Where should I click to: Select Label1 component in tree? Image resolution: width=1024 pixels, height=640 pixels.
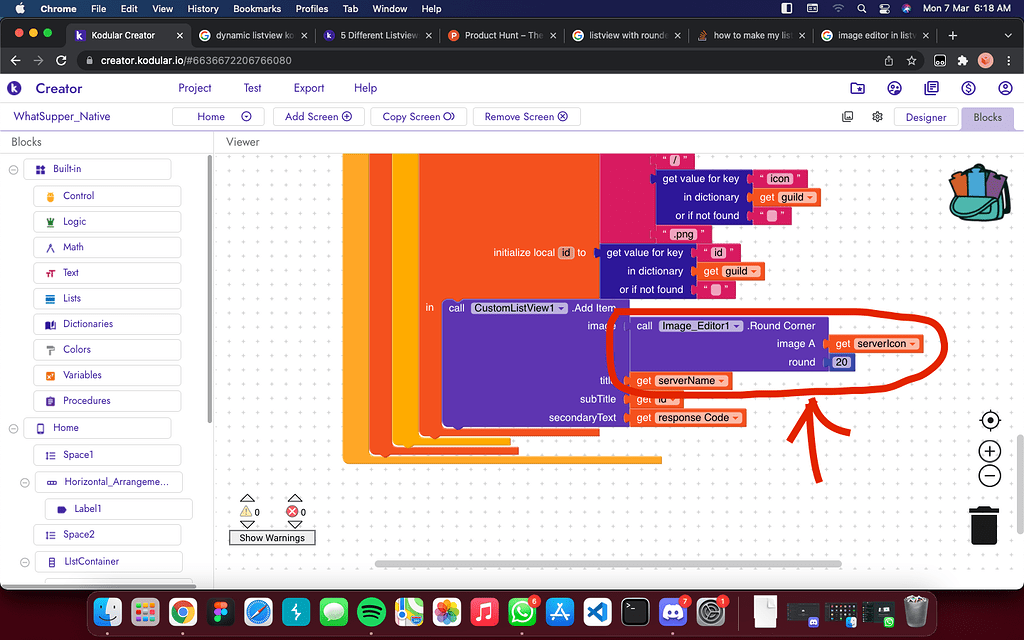[119, 509]
